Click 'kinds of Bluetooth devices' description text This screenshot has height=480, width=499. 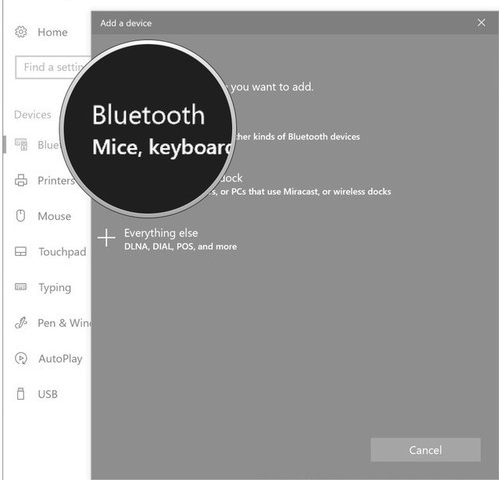[x=307, y=137]
